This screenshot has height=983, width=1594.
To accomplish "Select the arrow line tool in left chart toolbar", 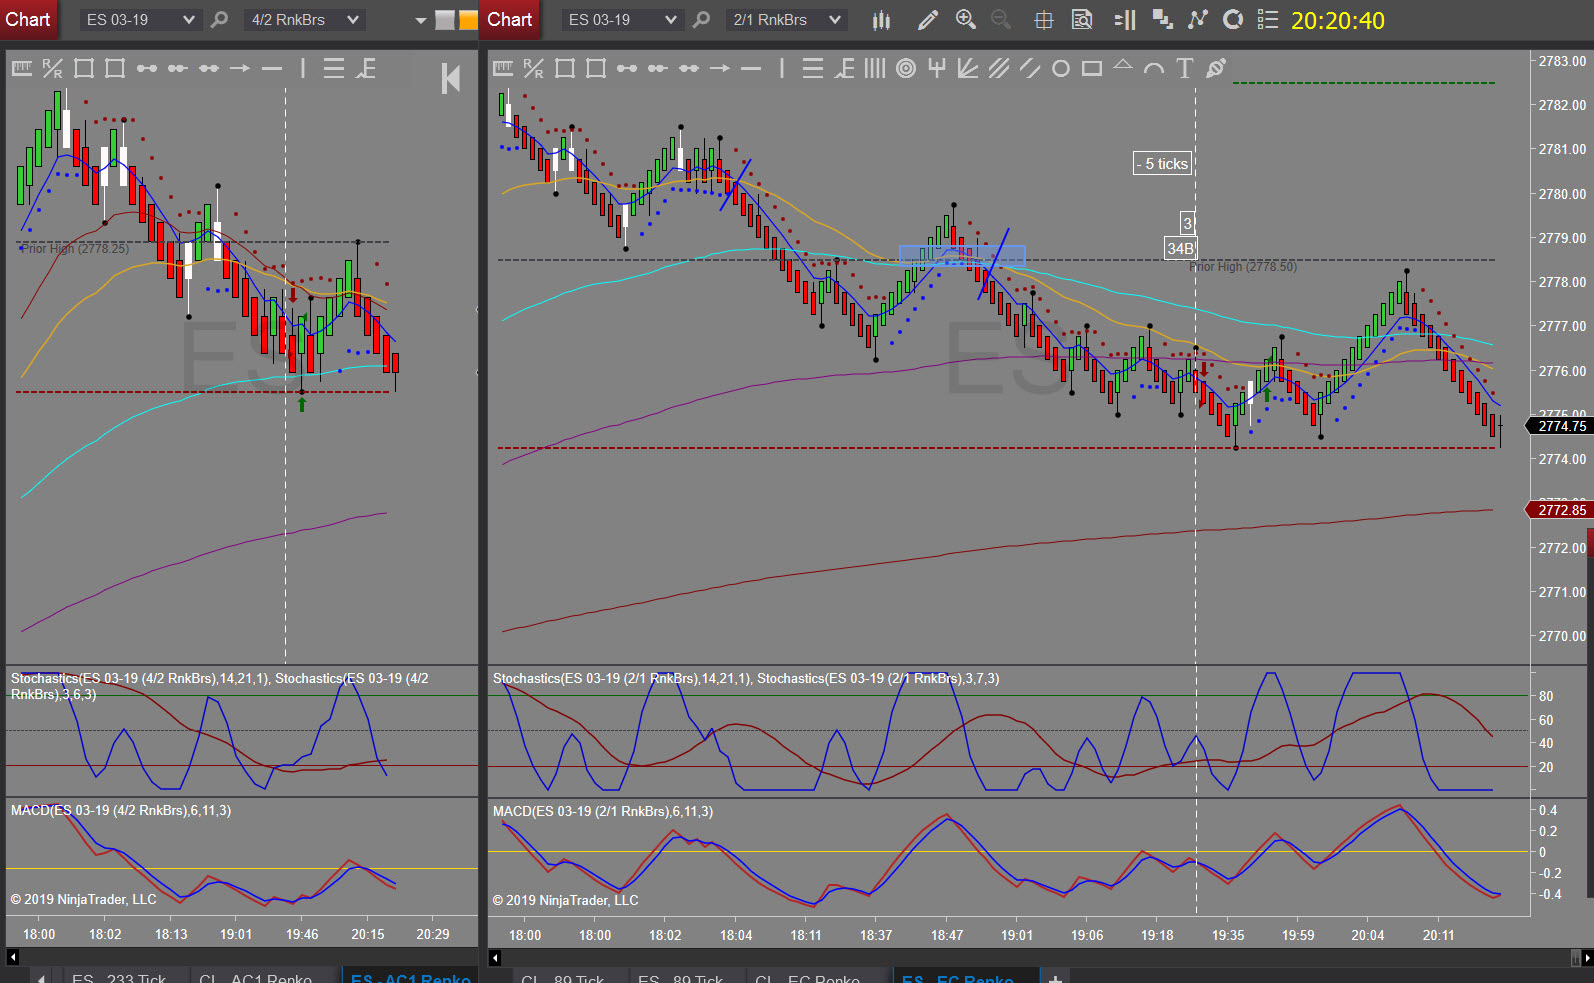I will point(240,68).
